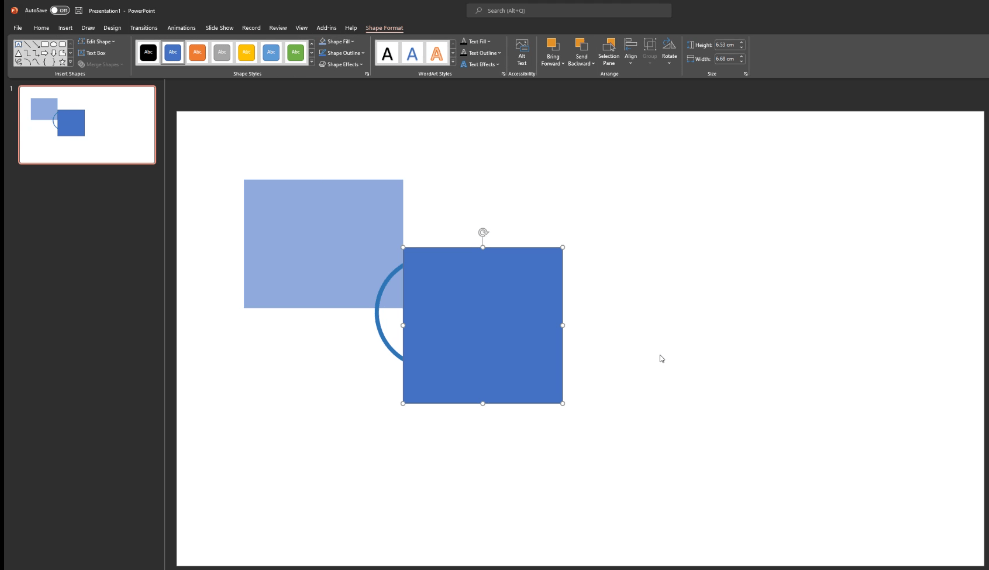989x570 pixels.
Task: Select the Text Box shape in the shapes gallery
Action: click(18, 44)
